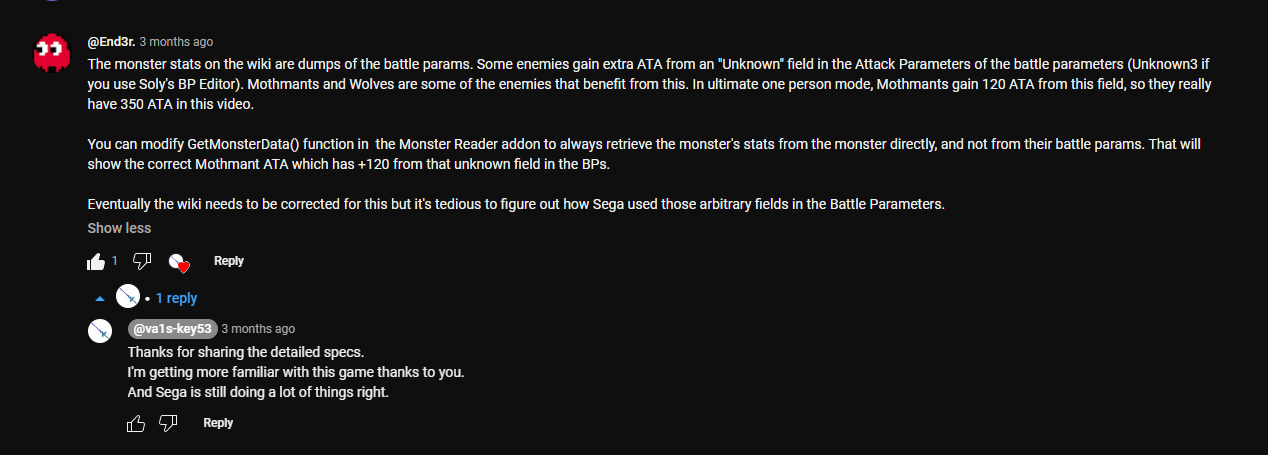Click the like count next to thumbs up

[x=114, y=261]
